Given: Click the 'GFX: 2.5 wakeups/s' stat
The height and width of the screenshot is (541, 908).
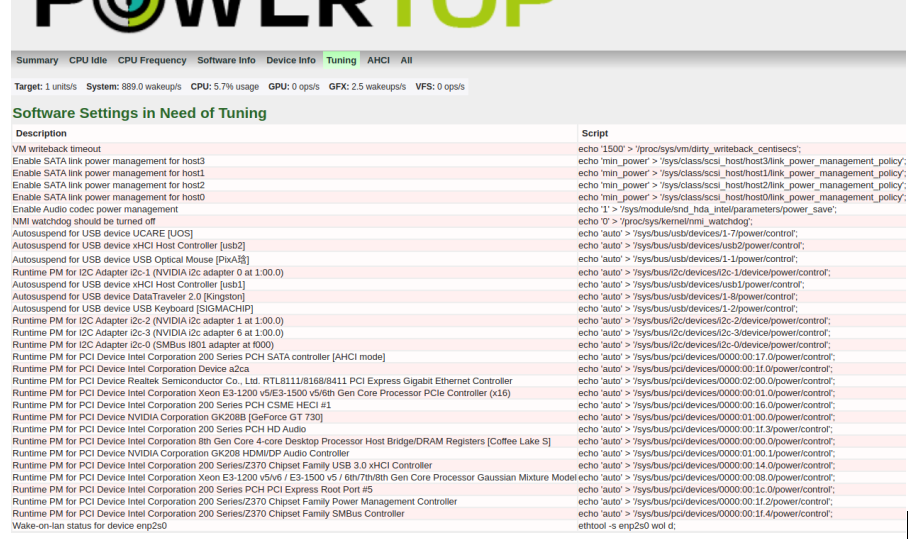Looking at the screenshot, I should point(367,87).
